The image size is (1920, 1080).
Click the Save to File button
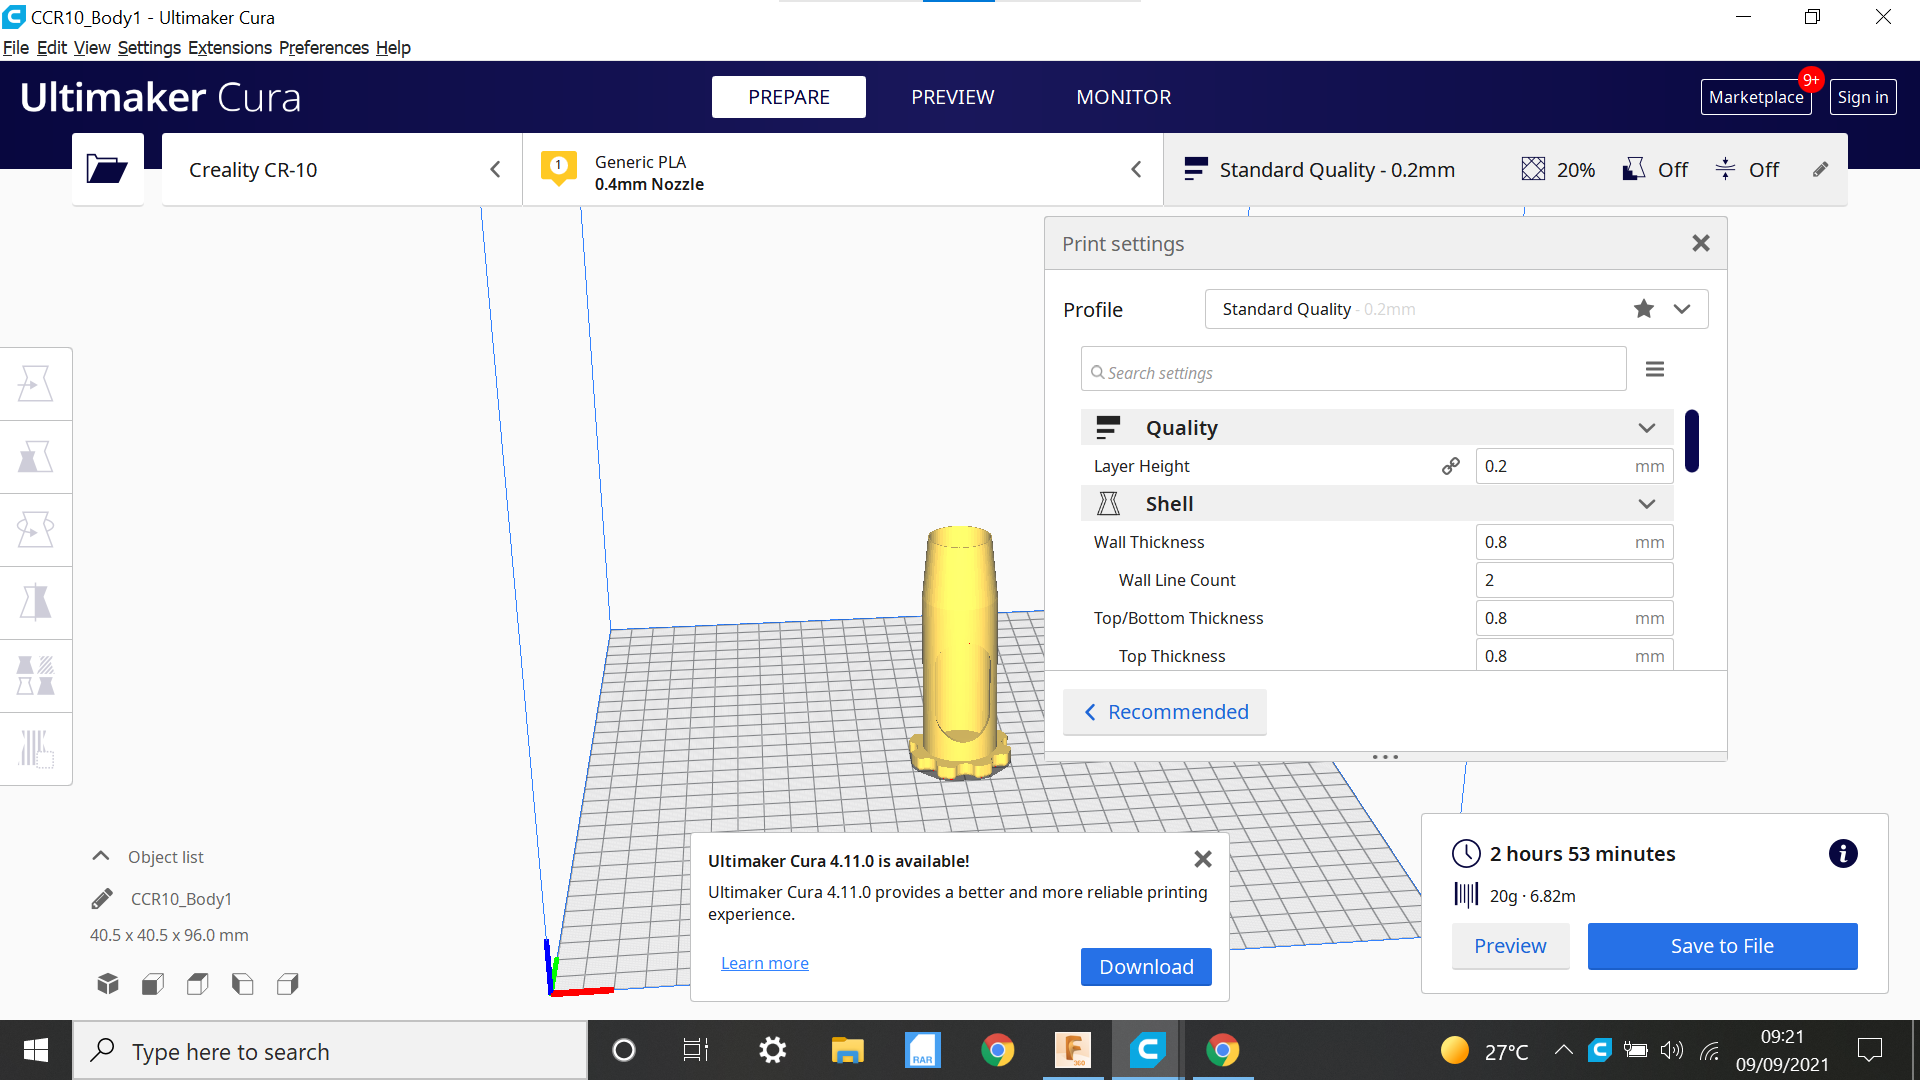(1722, 946)
